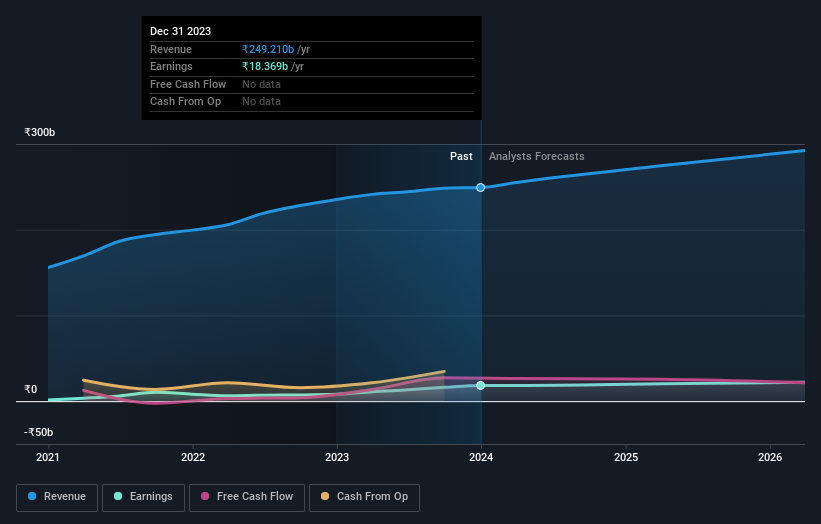This screenshot has width=821, height=524.
Task: Click the Earnings row label in tooltip
Action: [x=171, y=66]
